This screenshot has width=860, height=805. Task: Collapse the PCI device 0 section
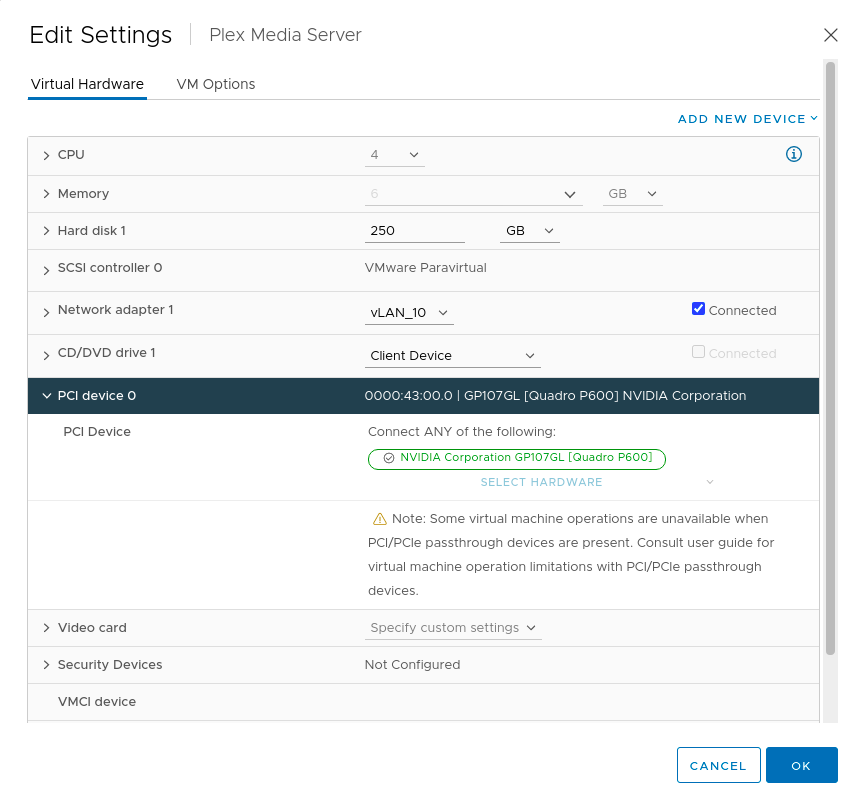coord(46,396)
